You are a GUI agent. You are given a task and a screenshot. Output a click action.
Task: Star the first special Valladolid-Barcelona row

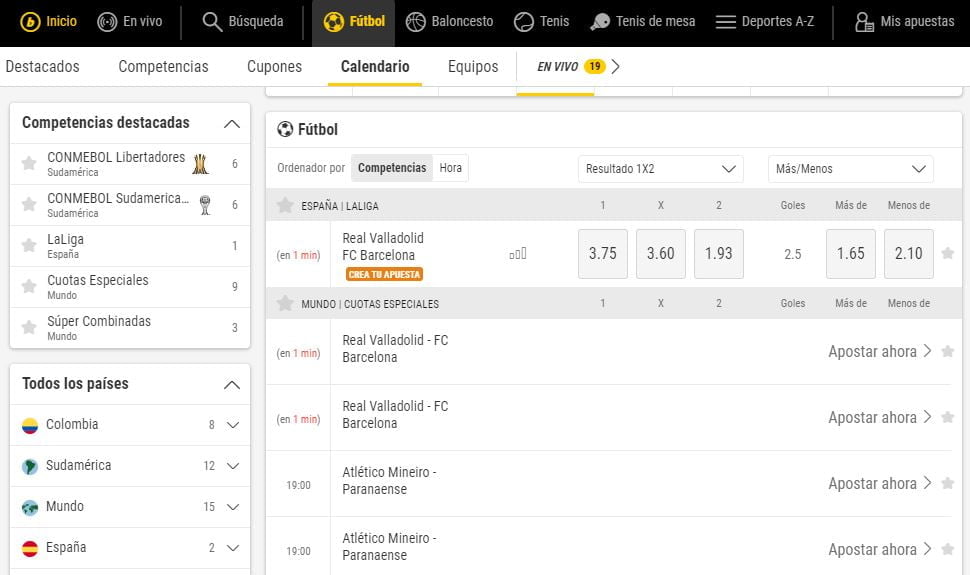point(948,352)
